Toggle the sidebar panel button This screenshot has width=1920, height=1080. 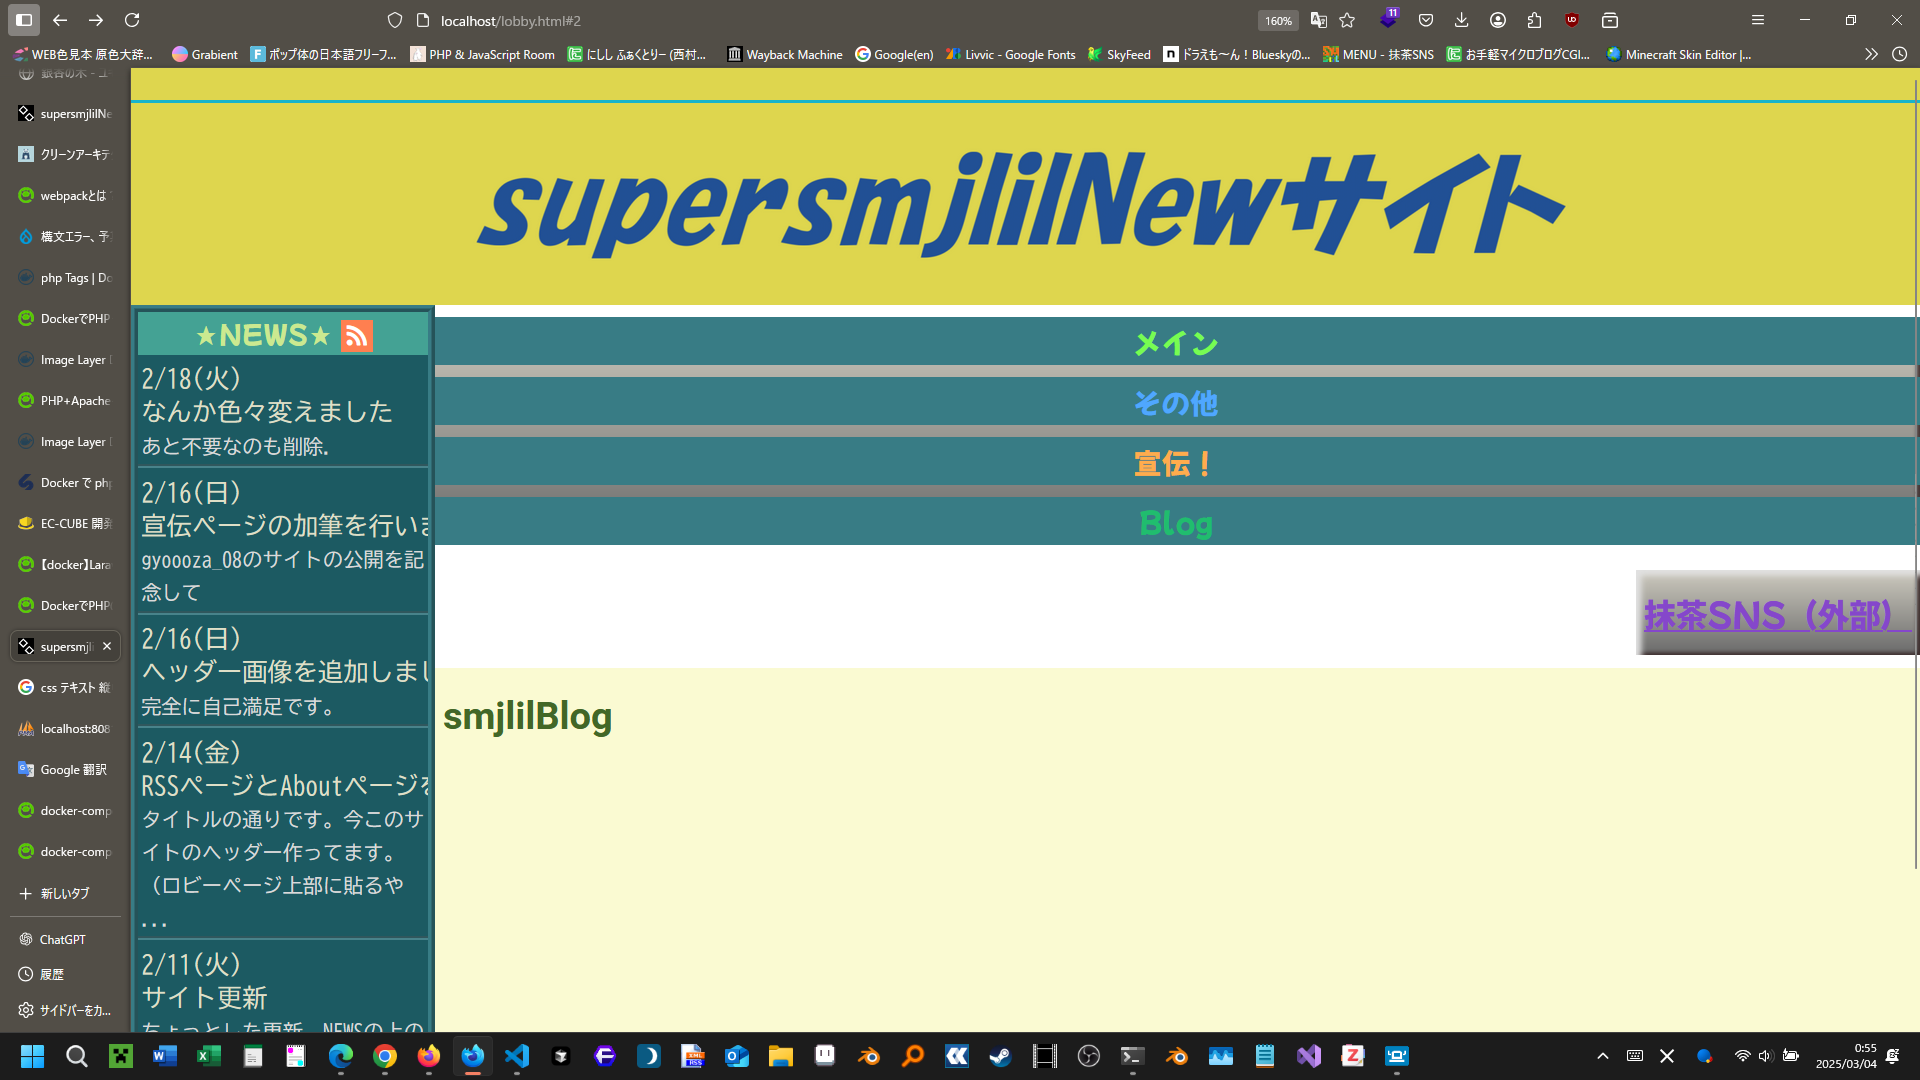point(24,20)
